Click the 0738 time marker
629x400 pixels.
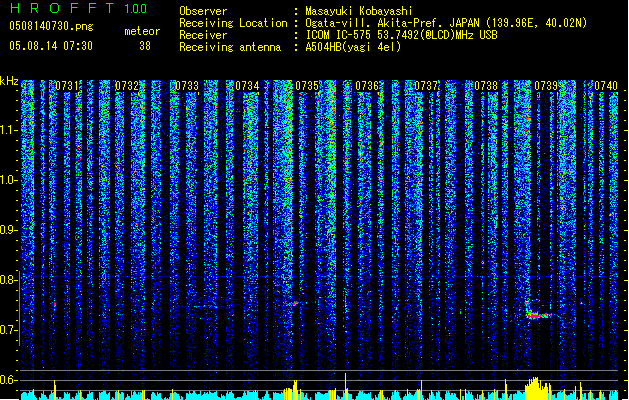(486, 86)
